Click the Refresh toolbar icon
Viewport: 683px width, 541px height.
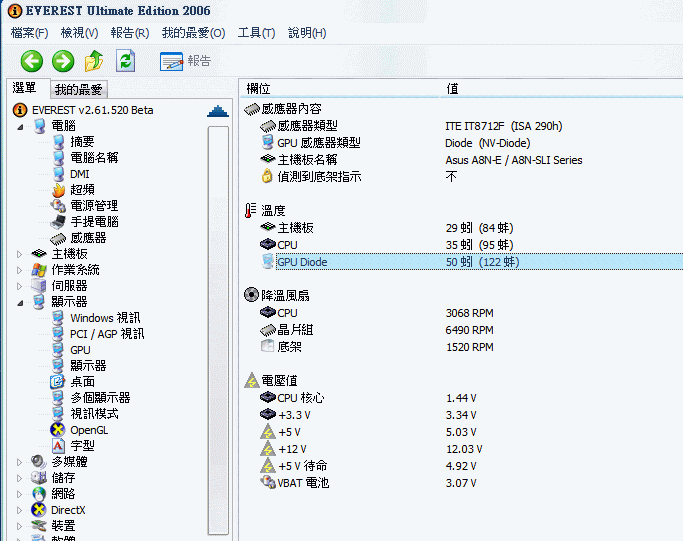[125, 61]
